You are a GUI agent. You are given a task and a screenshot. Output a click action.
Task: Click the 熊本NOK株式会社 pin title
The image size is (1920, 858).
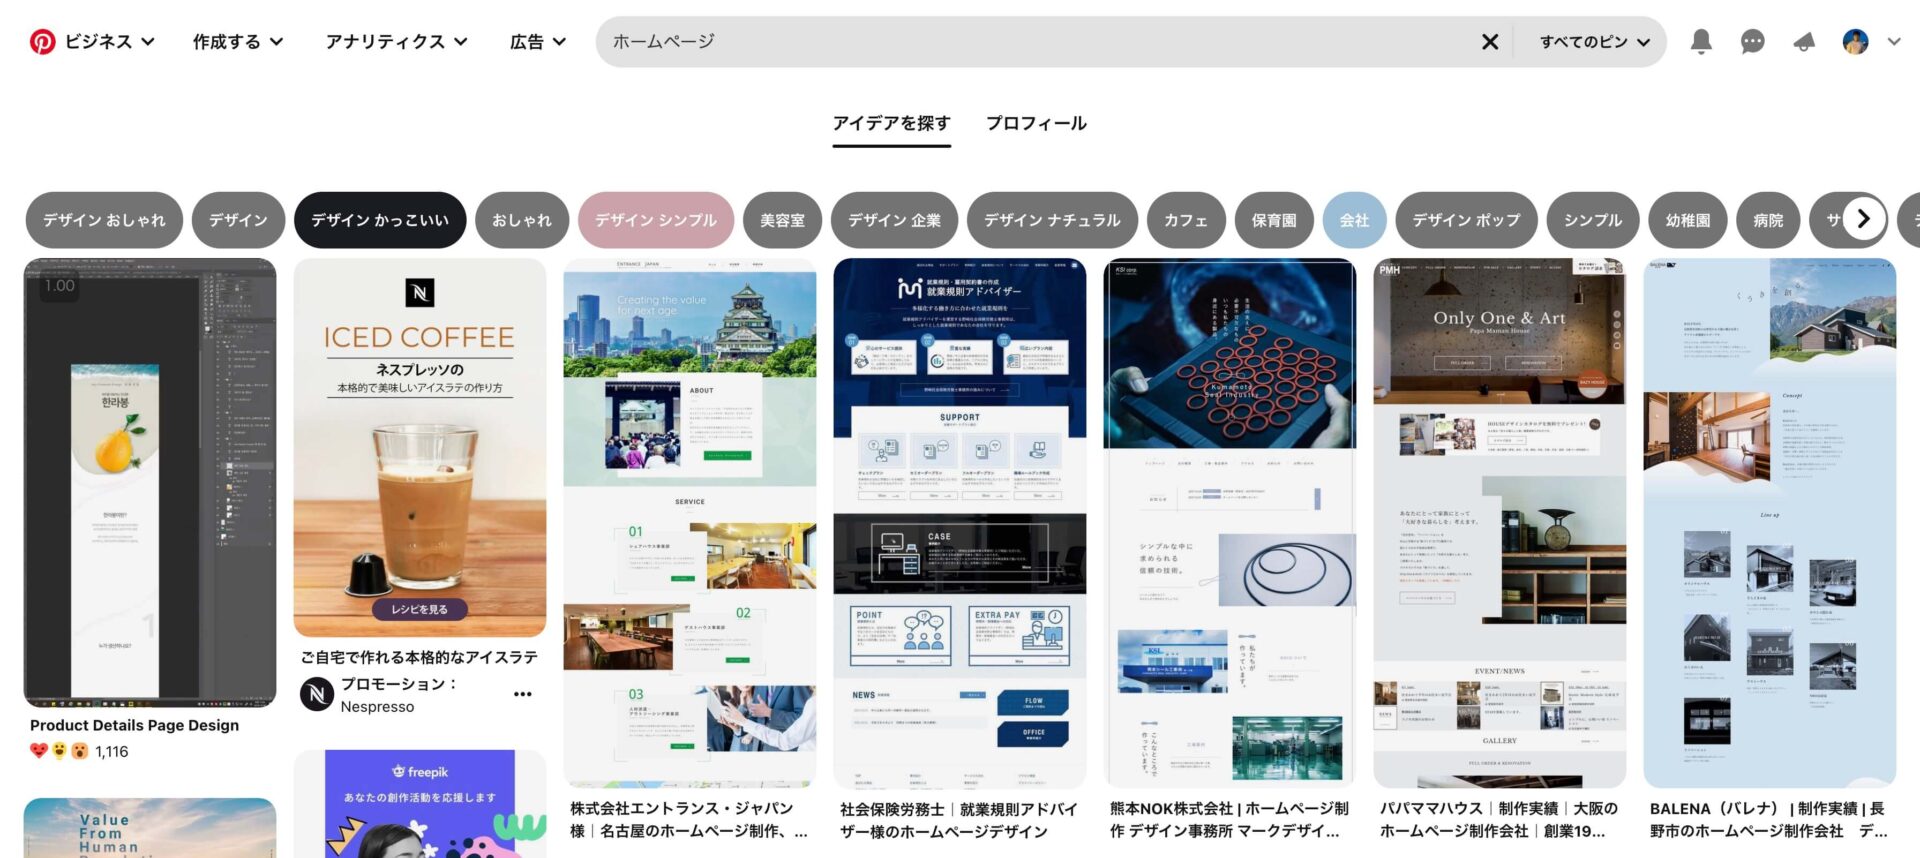(1229, 819)
